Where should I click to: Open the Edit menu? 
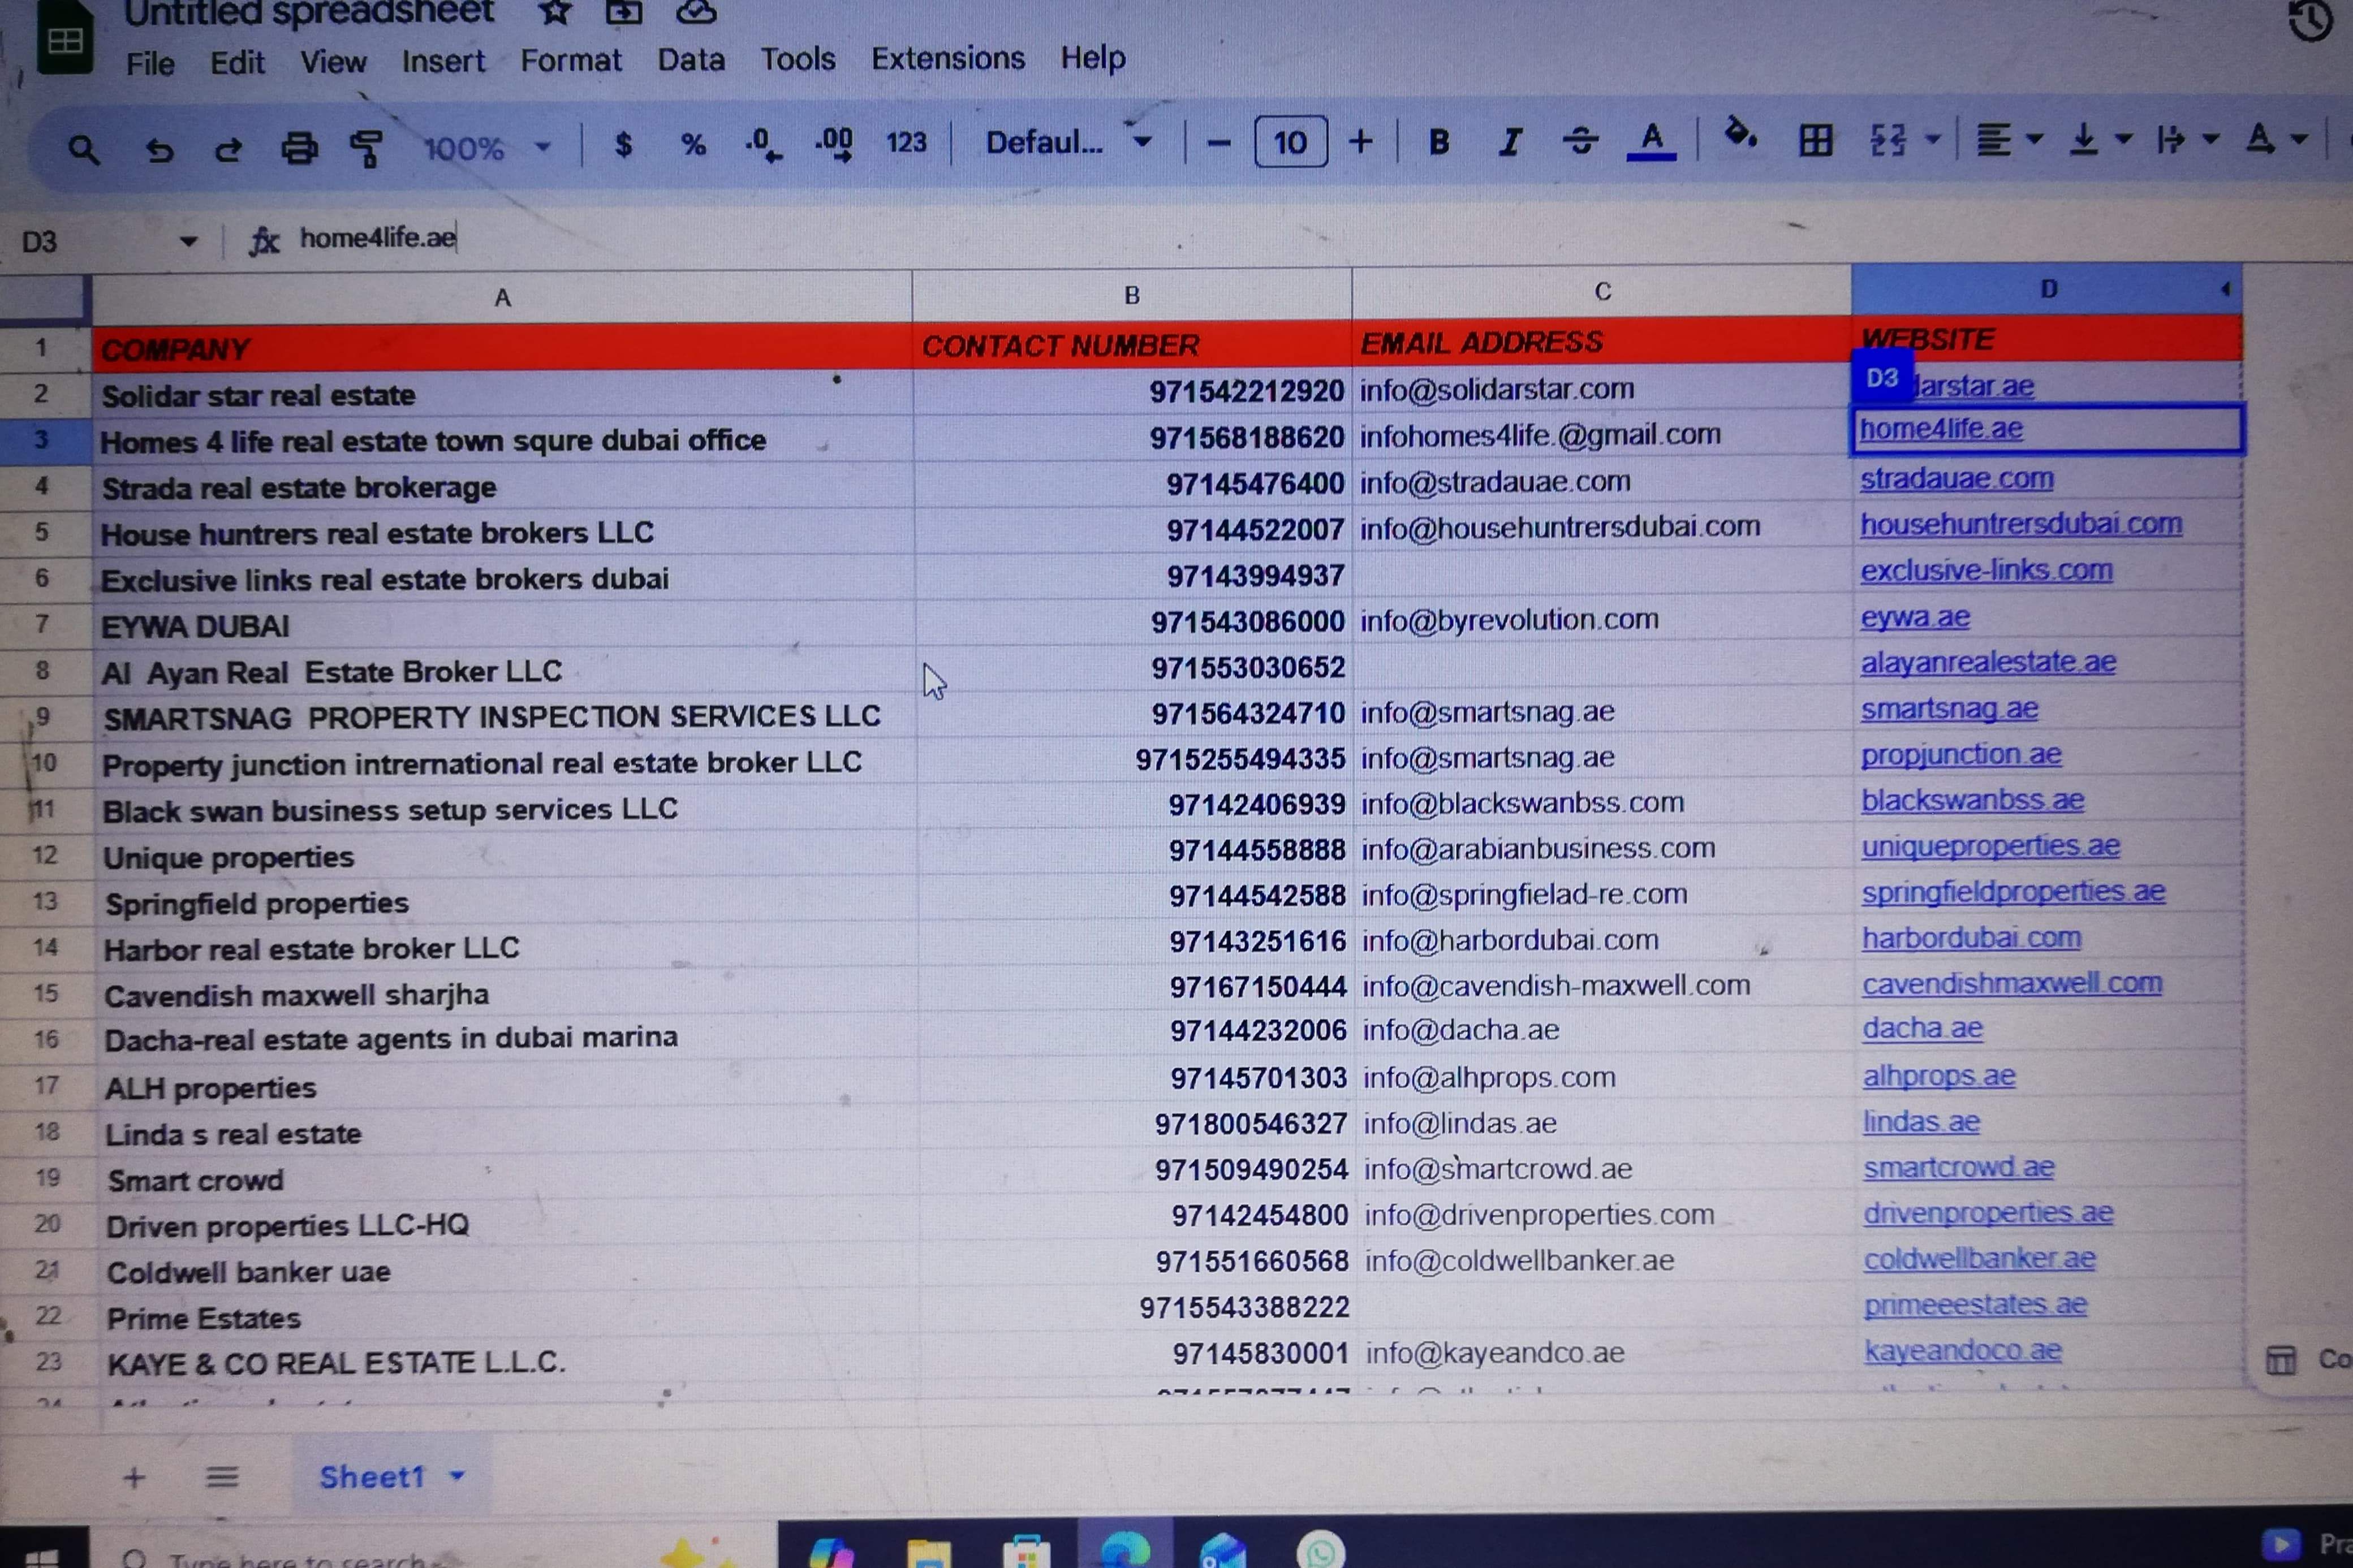(237, 63)
